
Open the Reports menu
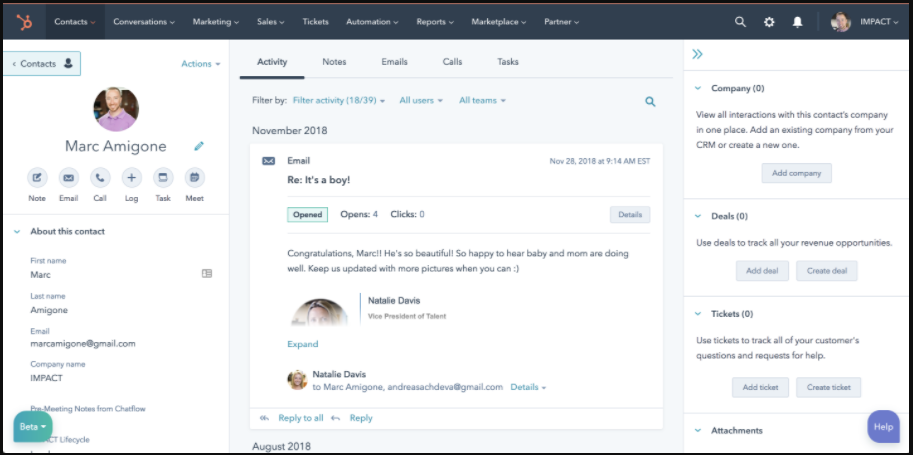(435, 22)
